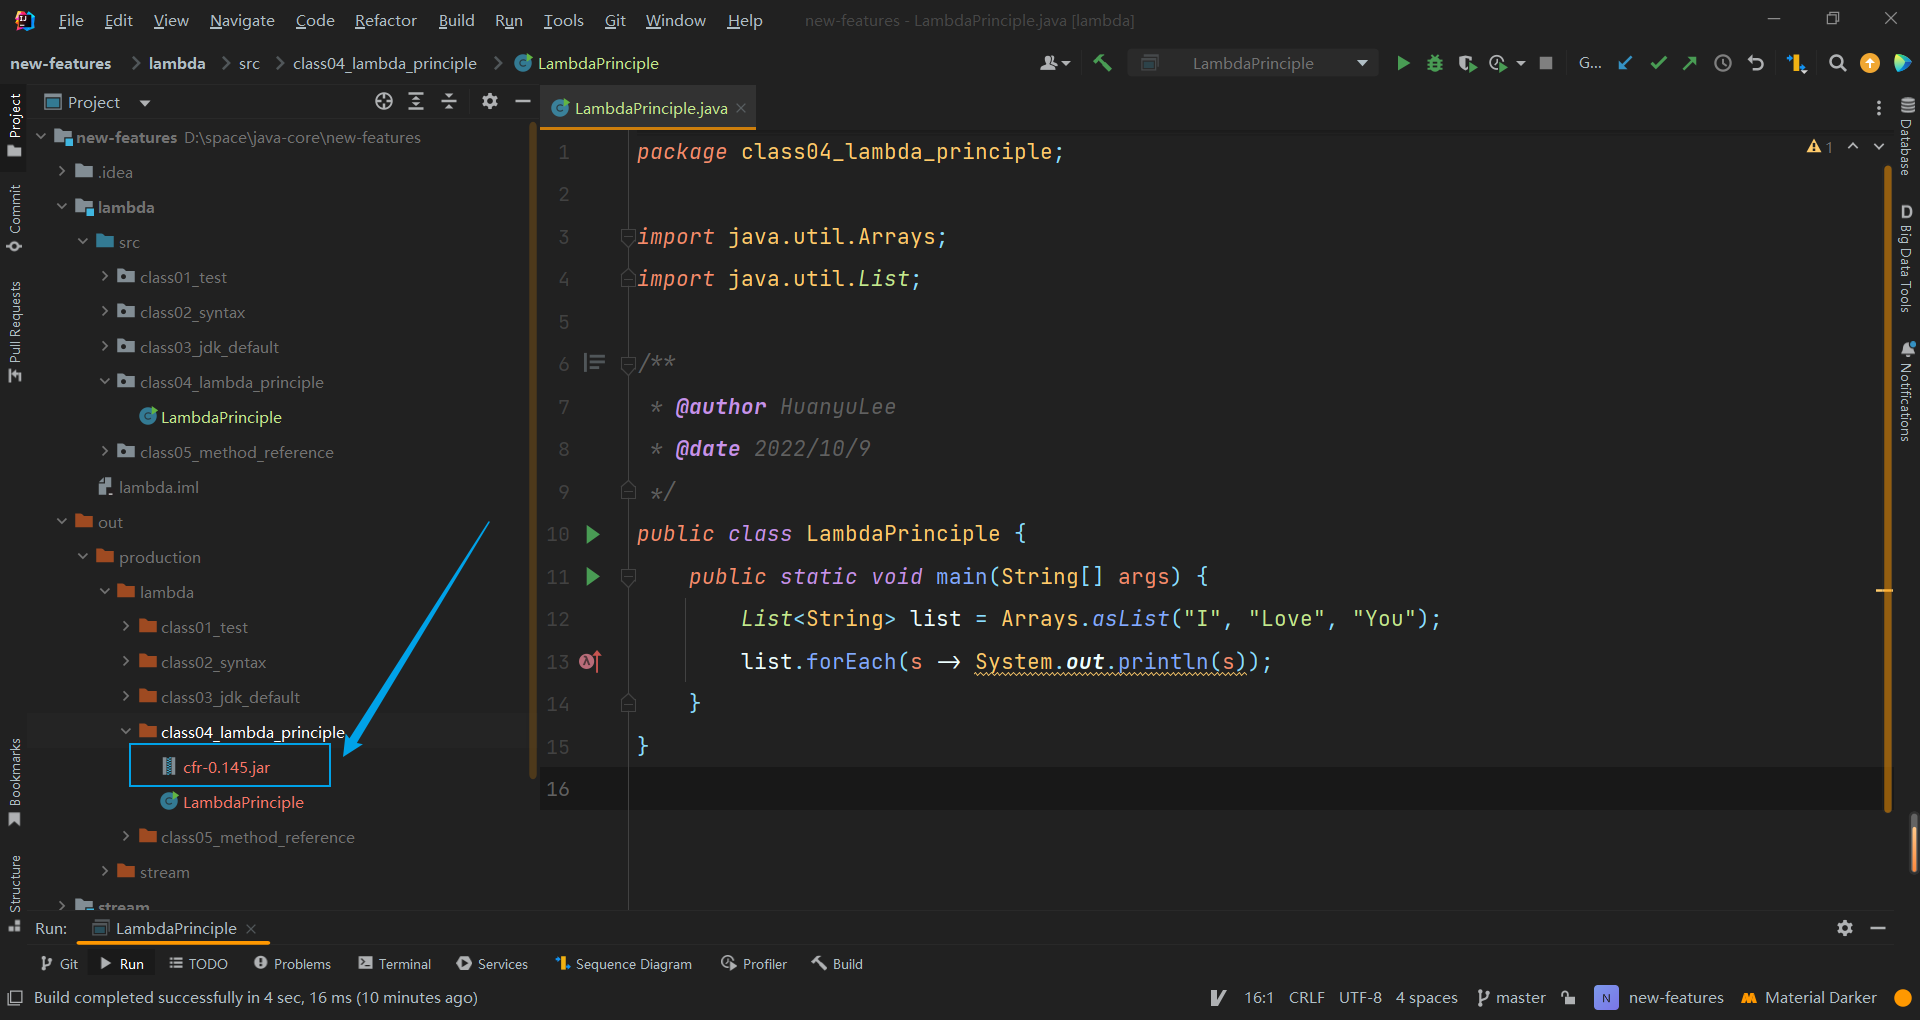Image resolution: width=1920 pixels, height=1020 pixels.
Task: Close the LambdaPrinciple.java editor tab
Action: [741, 108]
